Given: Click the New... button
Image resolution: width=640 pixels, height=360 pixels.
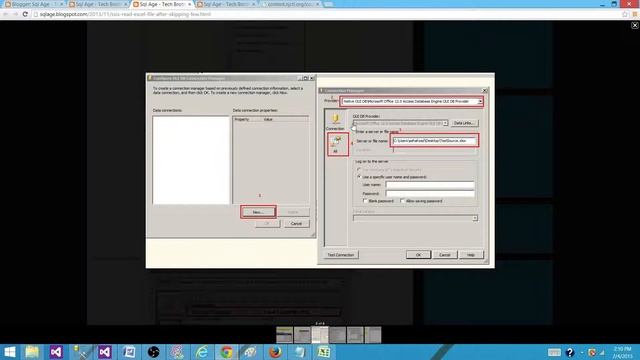Looking at the screenshot, I should [258, 212].
